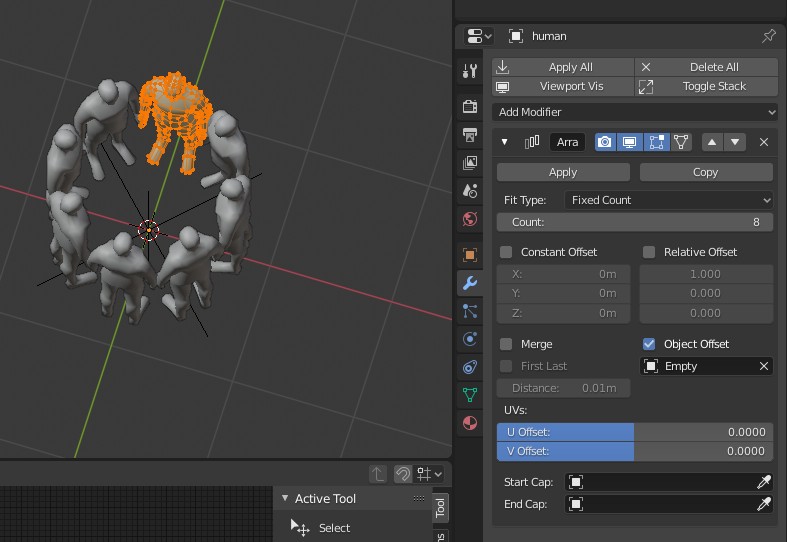The image size is (787, 542).
Task: Click the orientation axis icon in header
Action: [377, 474]
